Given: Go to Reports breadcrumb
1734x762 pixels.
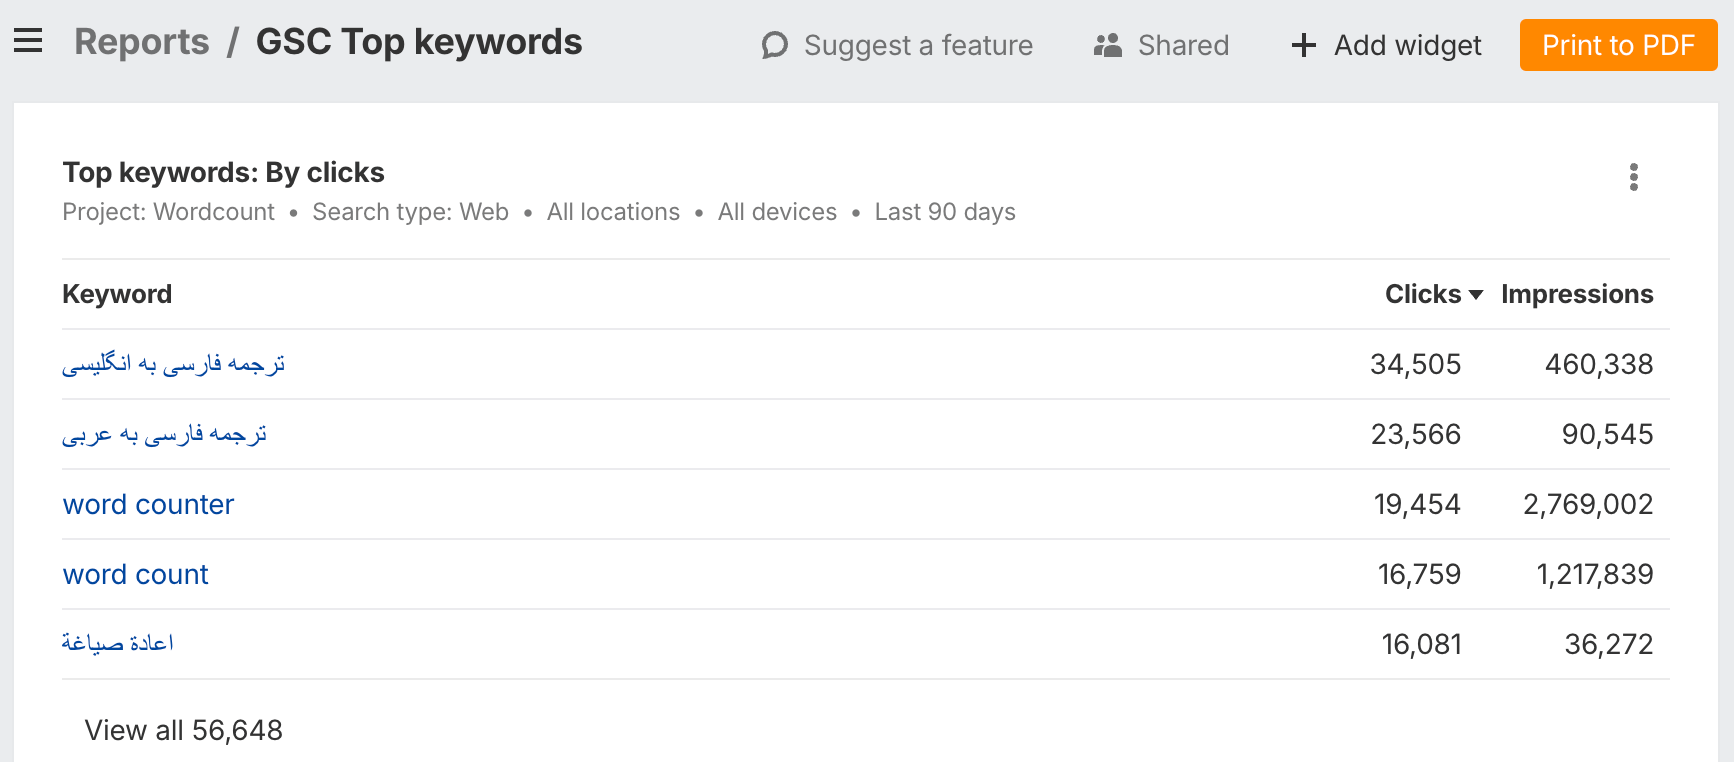Looking at the screenshot, I should point(142,42).
